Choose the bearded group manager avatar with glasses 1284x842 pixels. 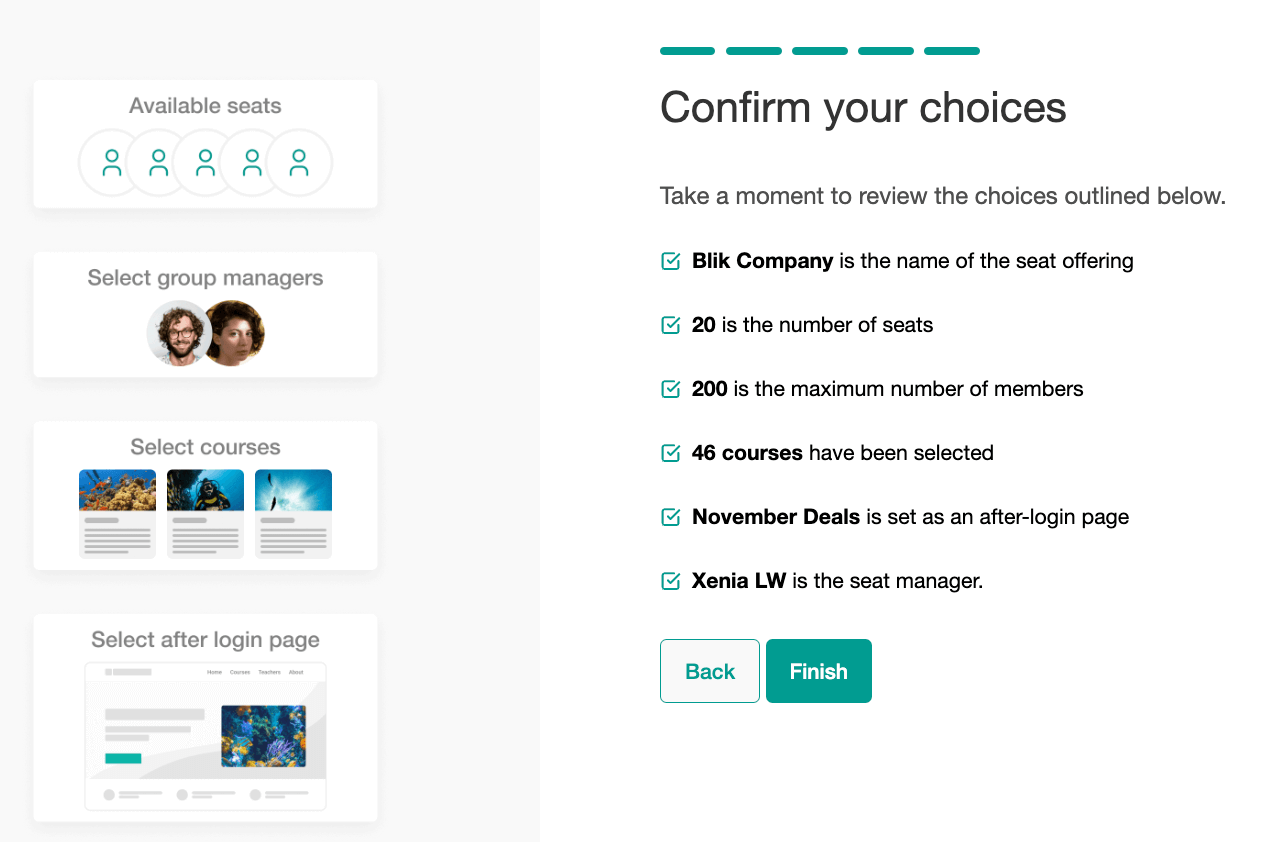(x=179, y=333)
